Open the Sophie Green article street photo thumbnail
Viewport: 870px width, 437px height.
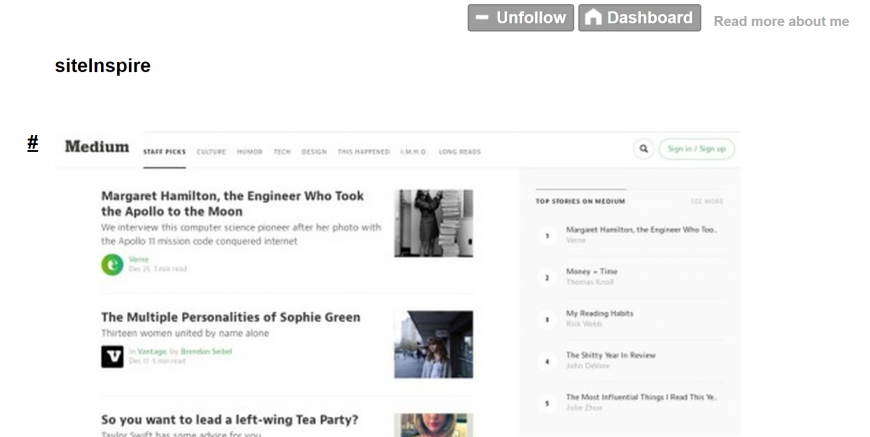(434, 344)
